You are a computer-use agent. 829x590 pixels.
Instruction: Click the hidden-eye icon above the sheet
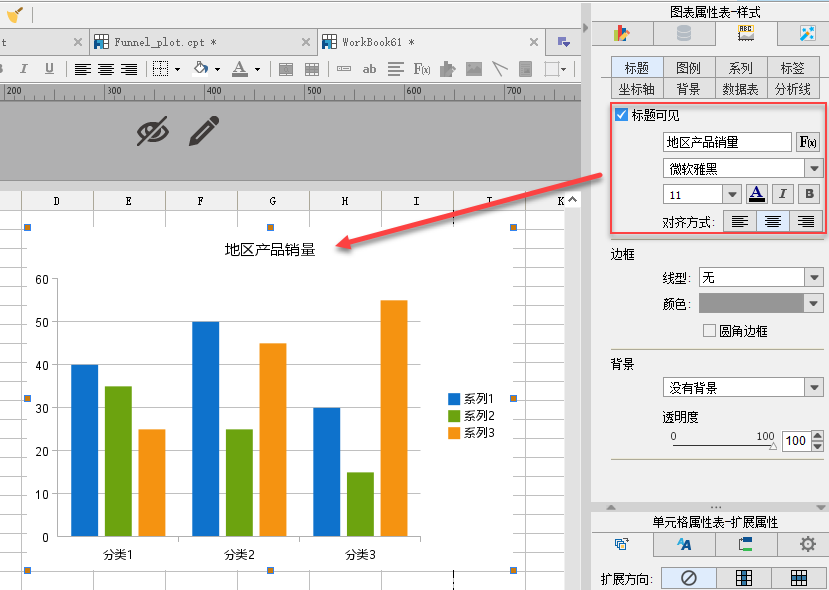coord(153,131)
